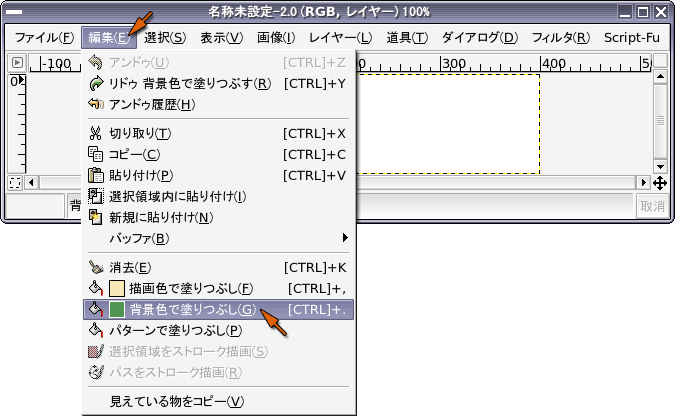
Task: Click the navigation cross-arrows icon at canvas corner
Action: (660, 183)
